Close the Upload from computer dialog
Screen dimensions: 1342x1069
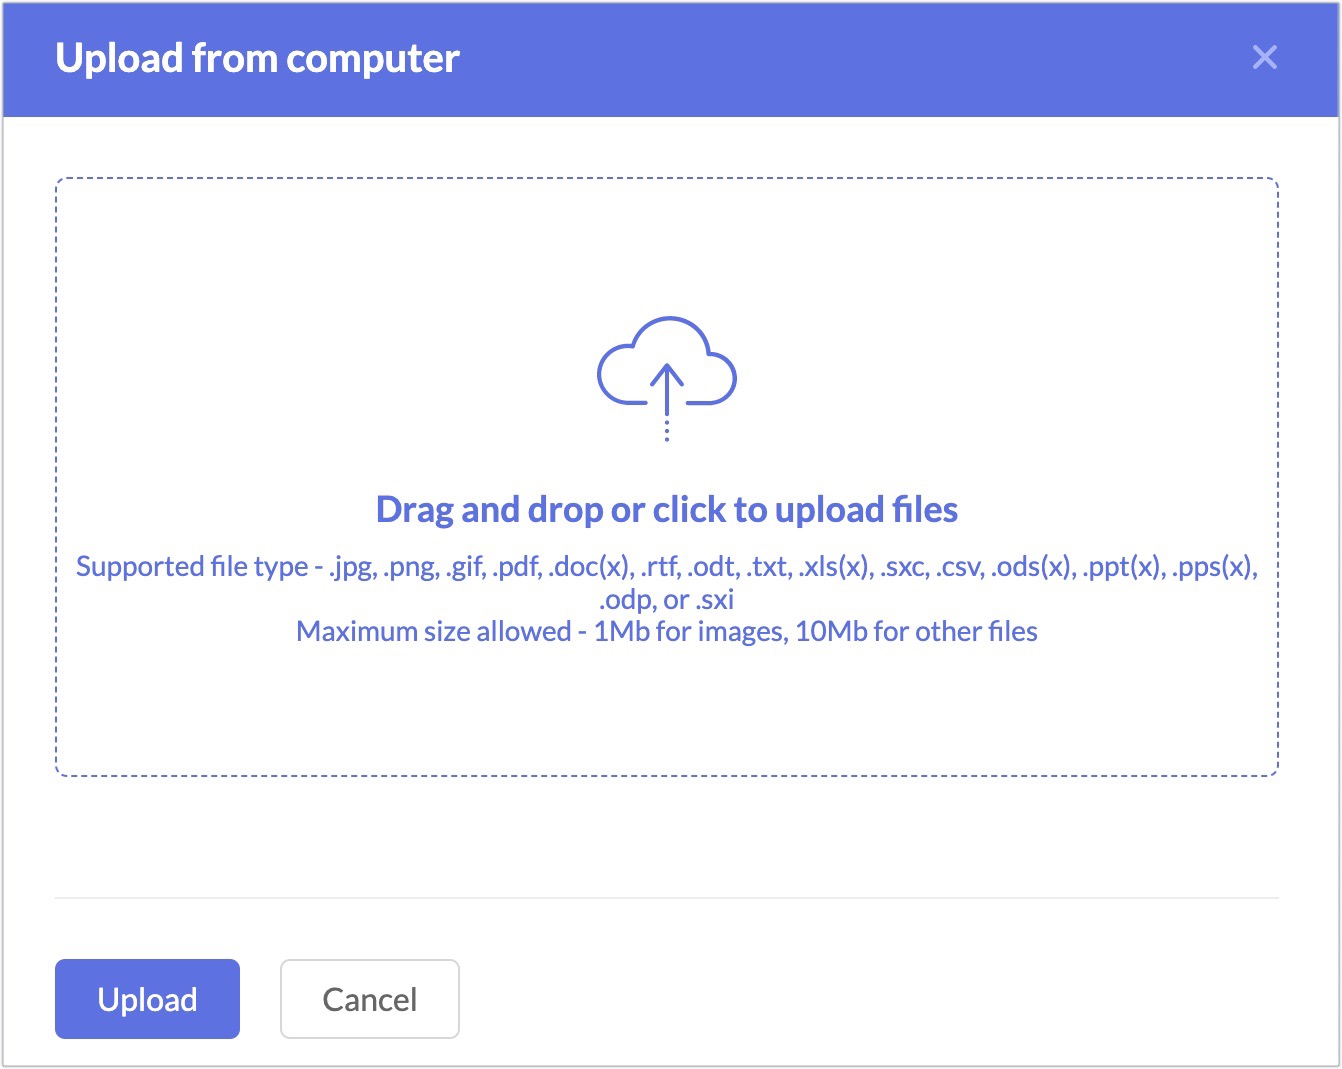1265,58
